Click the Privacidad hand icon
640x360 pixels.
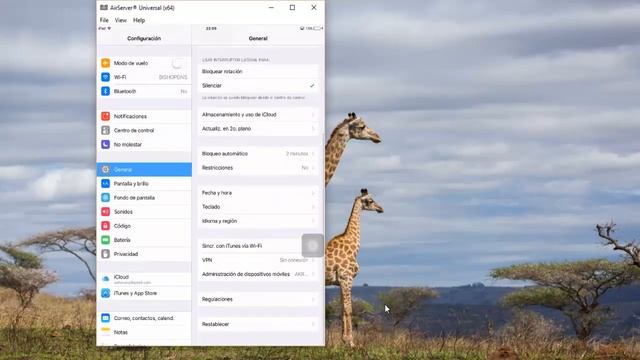click(105, 254)
